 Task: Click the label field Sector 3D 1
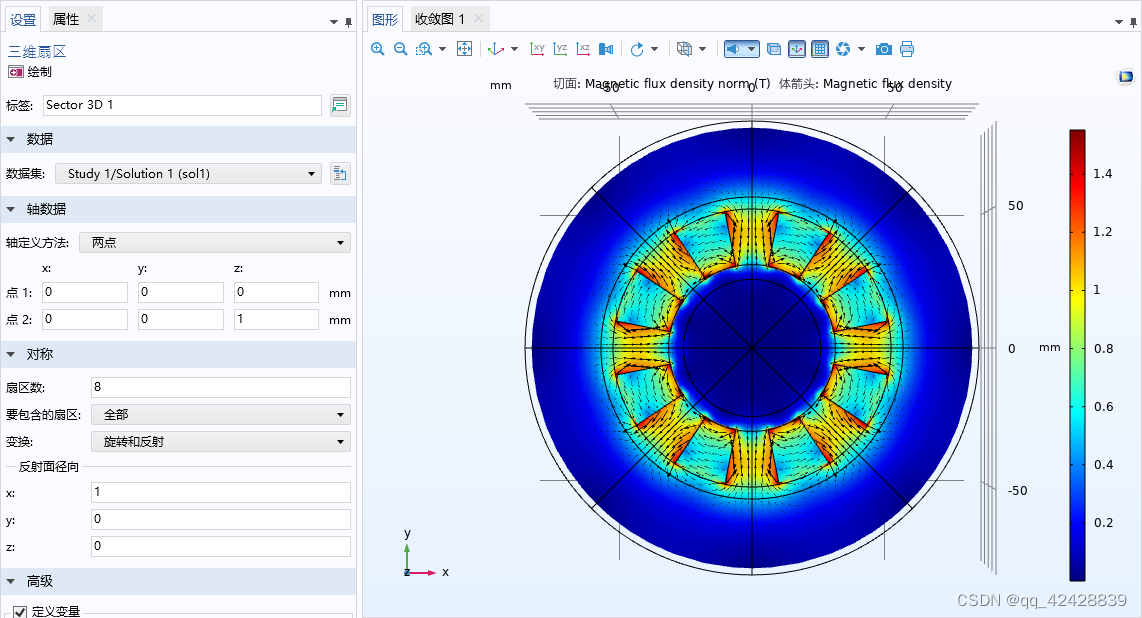182,105
